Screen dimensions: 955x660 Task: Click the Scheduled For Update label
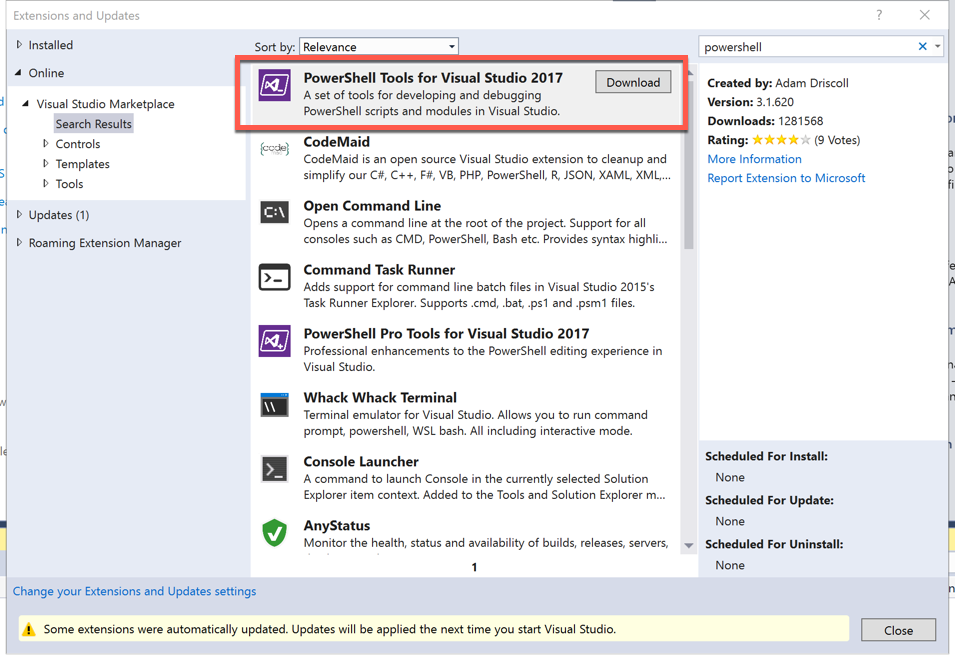[x=769, y=500]
